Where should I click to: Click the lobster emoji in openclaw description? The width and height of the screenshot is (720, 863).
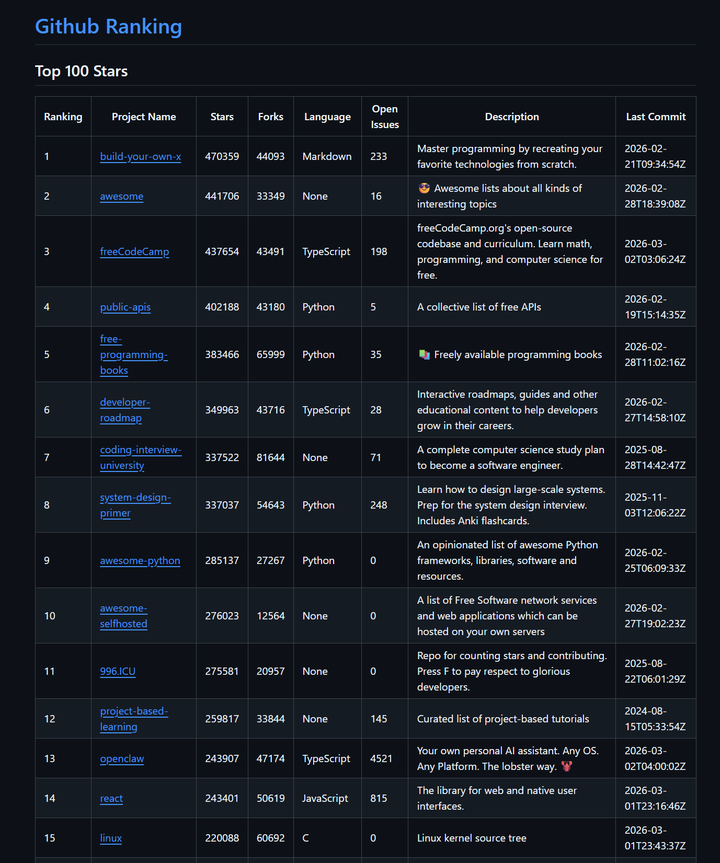click(566, 766)
